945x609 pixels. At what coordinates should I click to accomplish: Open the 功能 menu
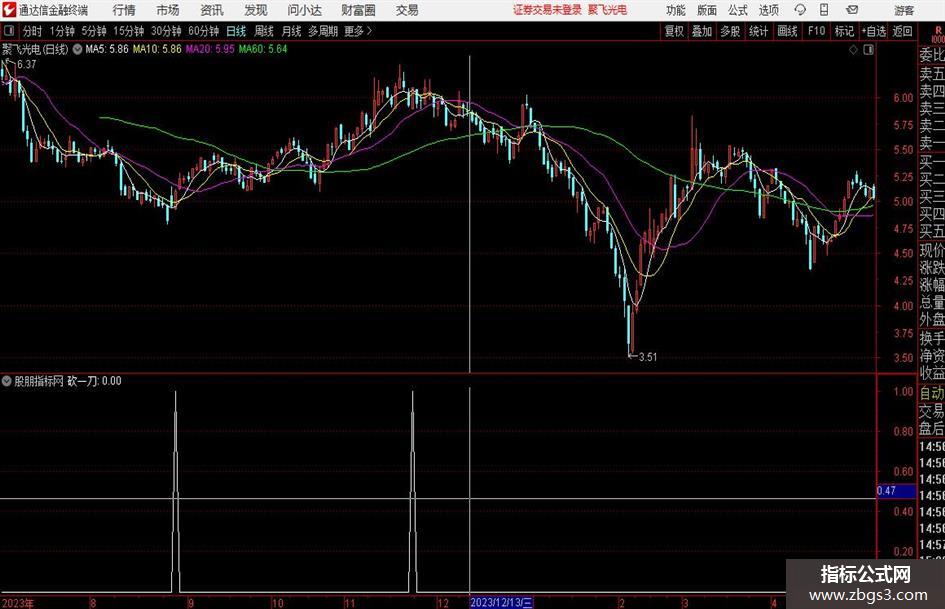click(x=676, y=10)
